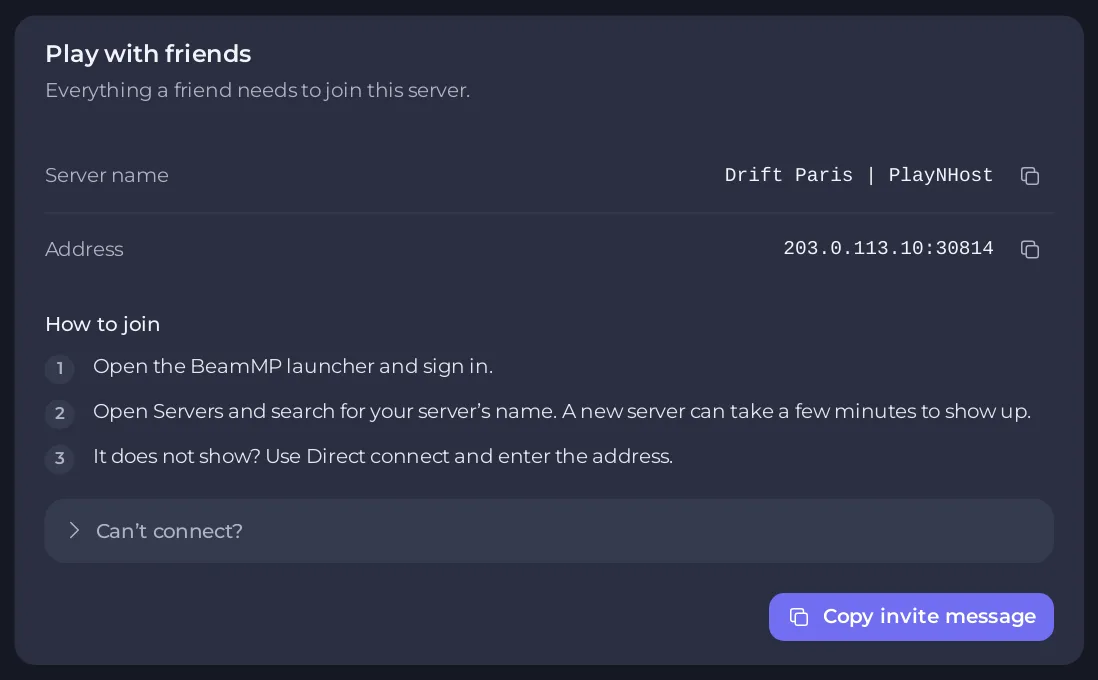Viewport: 1098px width, 680px height.
Task: Click the step 1 number badge
Action: pyautogui.click(x=60, y=368)
